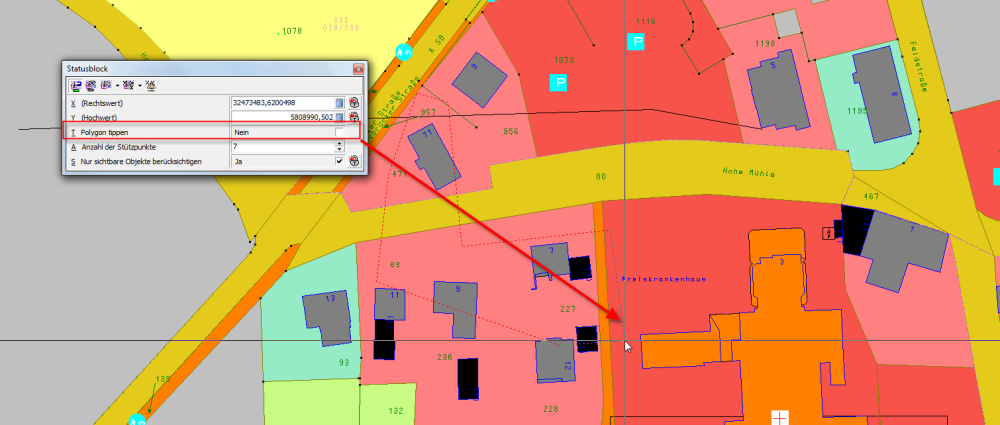Click the first Statusblock toolbar icon

coord(75,85)
